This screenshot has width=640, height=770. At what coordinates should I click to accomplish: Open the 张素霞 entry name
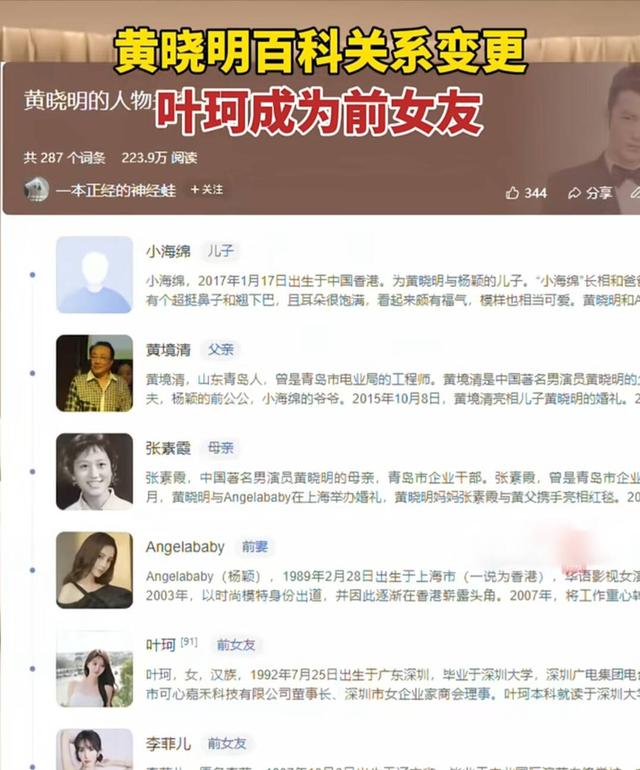(x=168, y=448)
